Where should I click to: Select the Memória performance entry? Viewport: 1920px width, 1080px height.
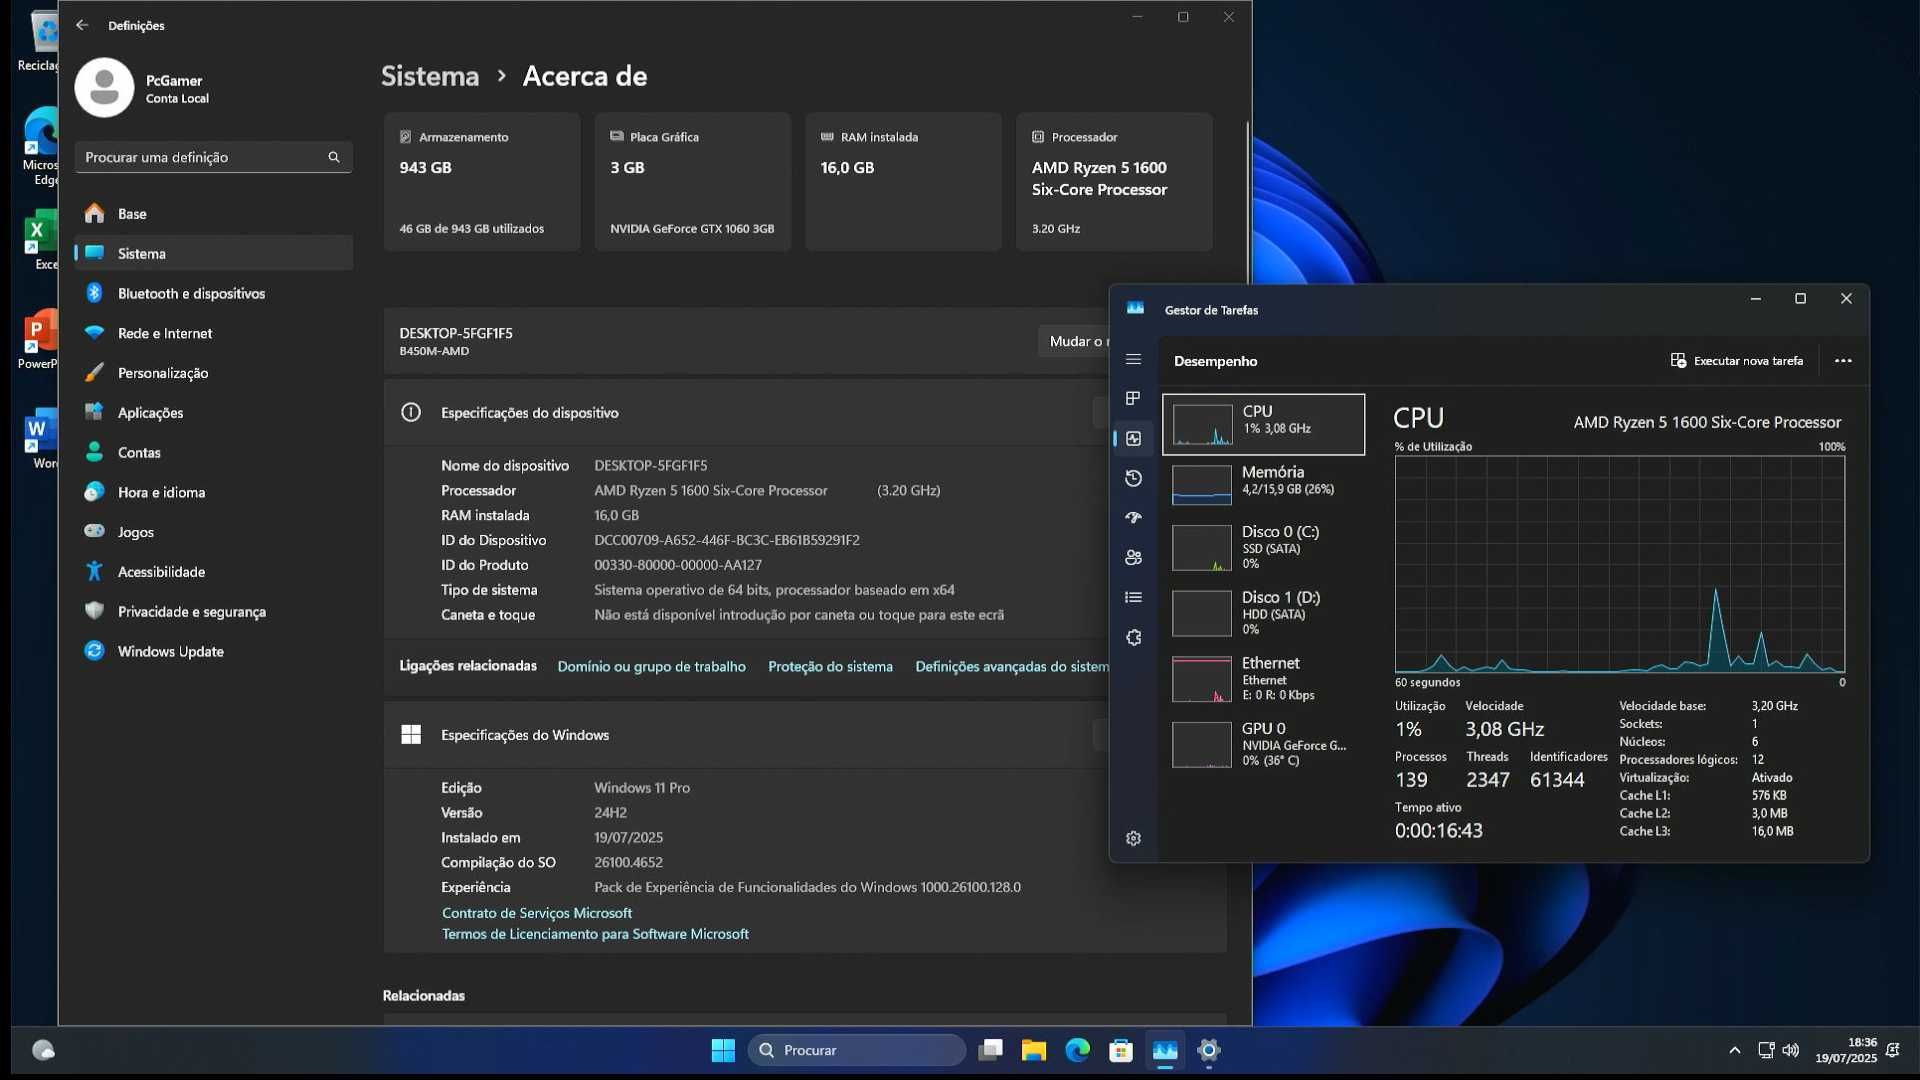pyautogui.click(x=1263, y=485)
